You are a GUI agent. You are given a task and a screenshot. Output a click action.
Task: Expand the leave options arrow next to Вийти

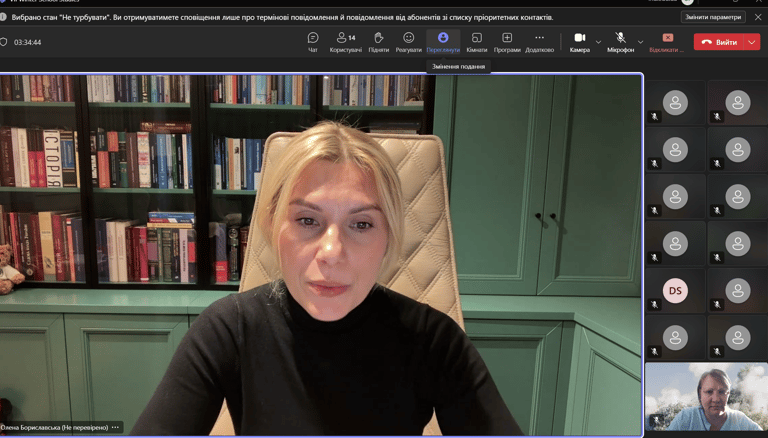[x=752, y=42]
